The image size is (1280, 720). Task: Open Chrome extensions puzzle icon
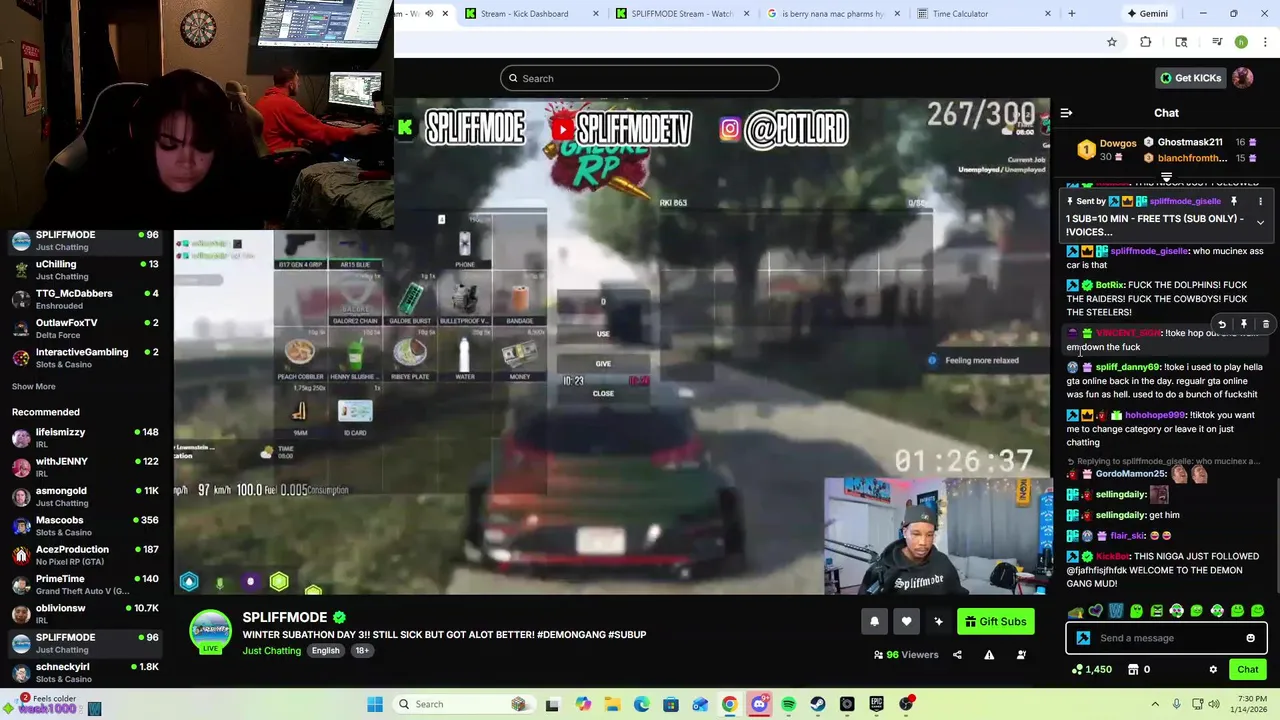click(1146, 42)
